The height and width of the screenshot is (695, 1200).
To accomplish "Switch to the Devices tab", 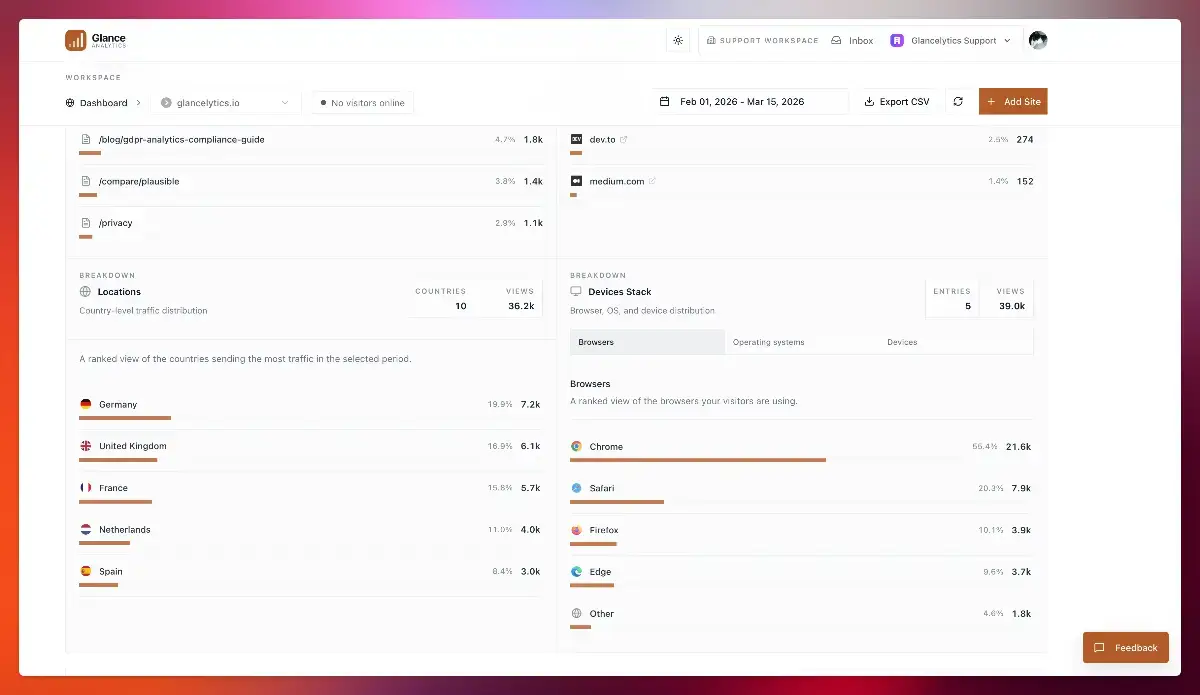I will 902,342.
